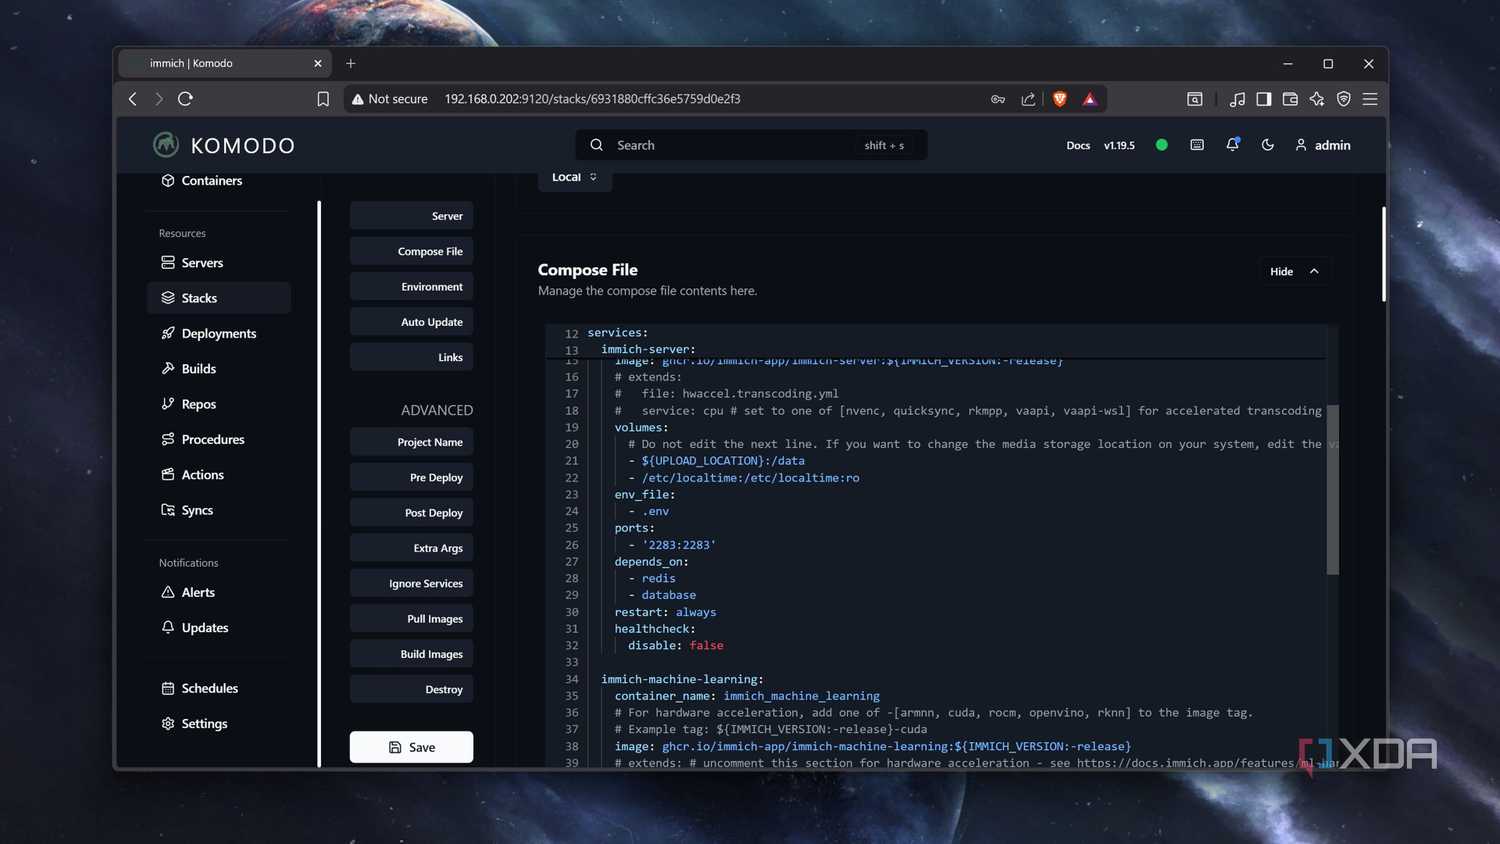Select Stacks in the sidebar

(x=218, y=298)
